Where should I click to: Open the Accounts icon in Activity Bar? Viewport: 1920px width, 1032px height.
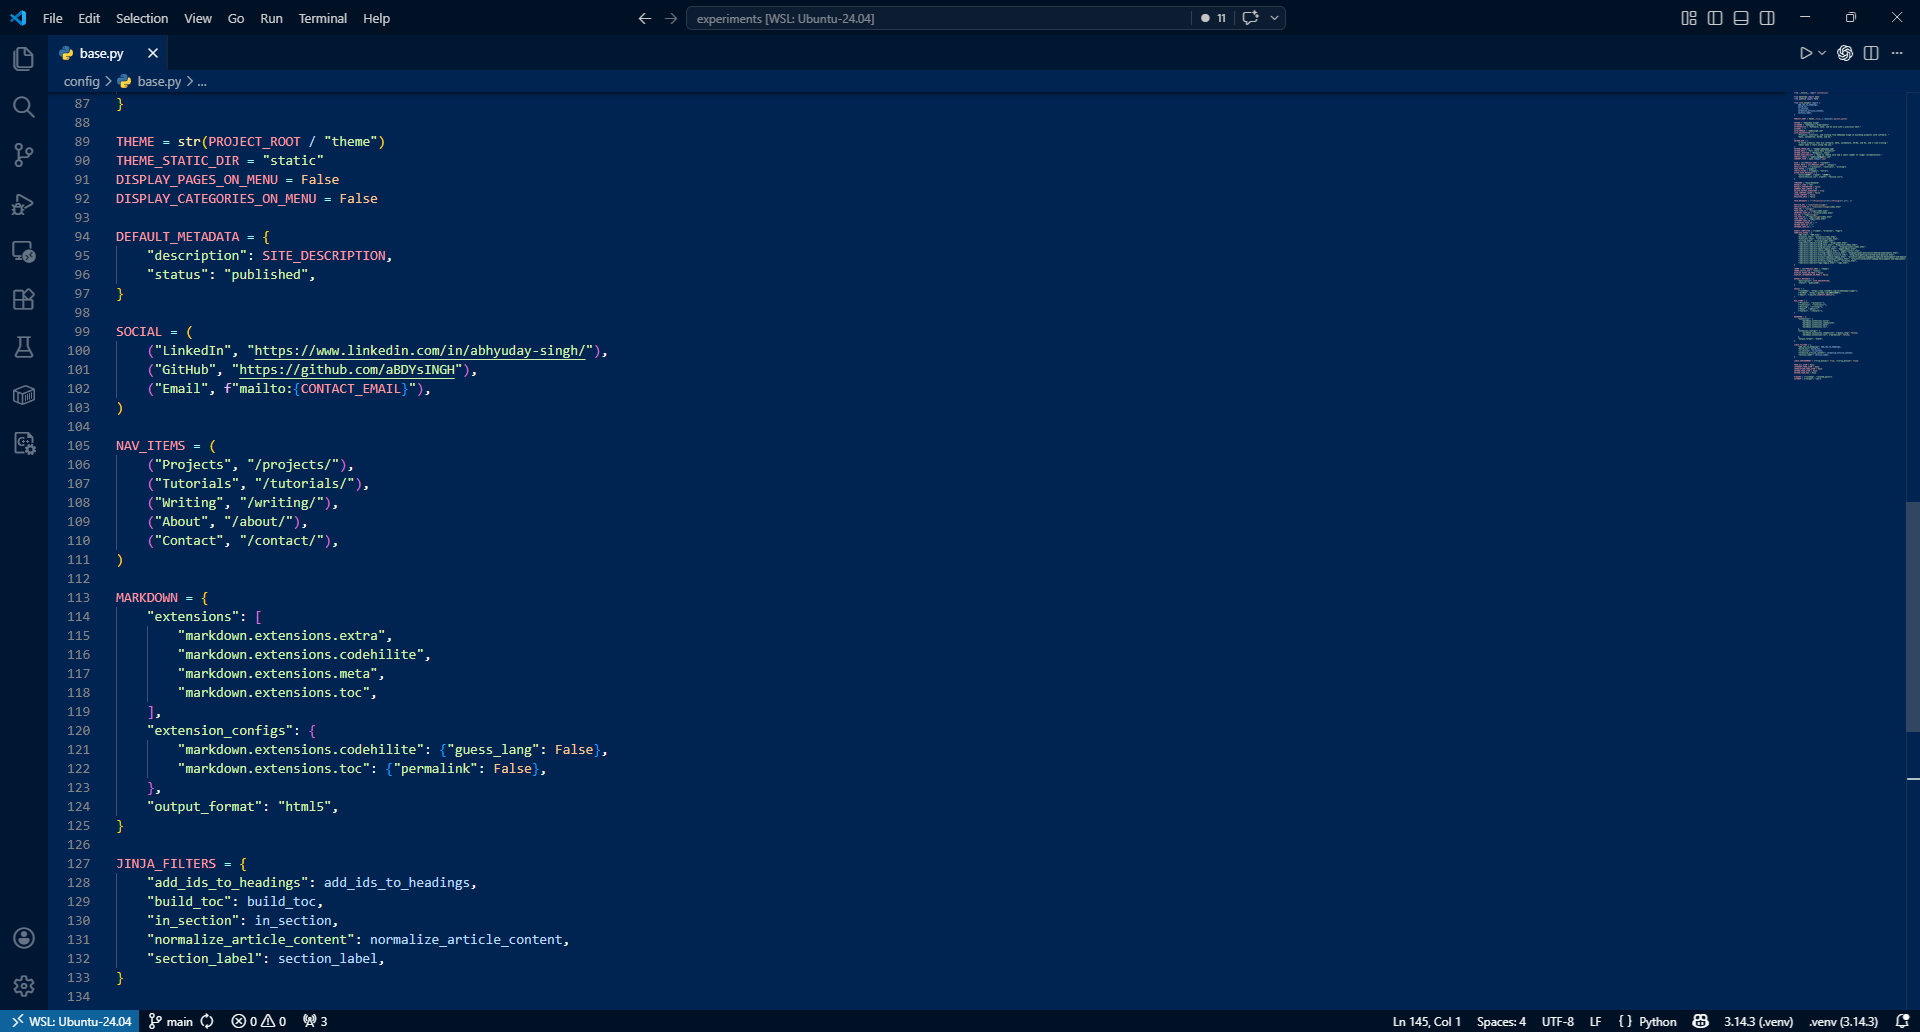tap(24, 938)
